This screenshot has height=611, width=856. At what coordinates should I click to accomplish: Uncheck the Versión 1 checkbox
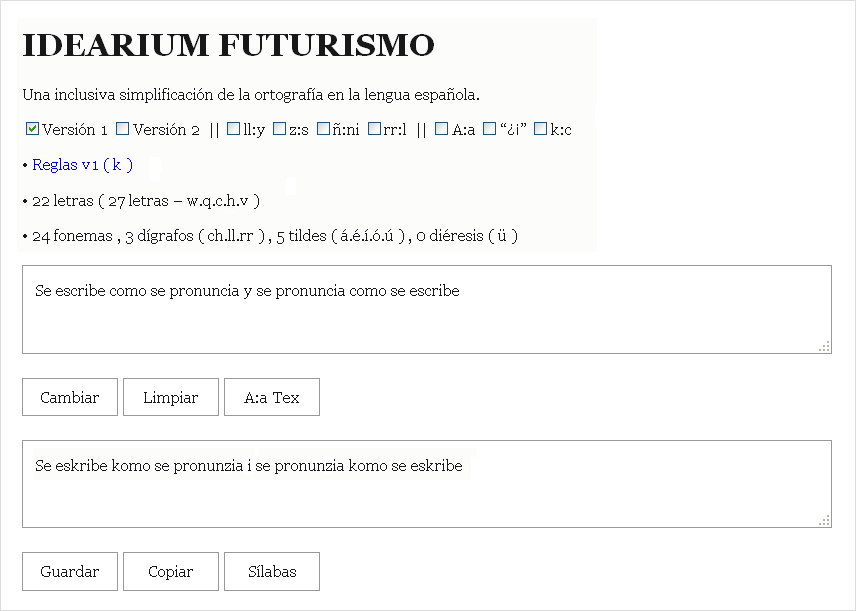point(32,129)
